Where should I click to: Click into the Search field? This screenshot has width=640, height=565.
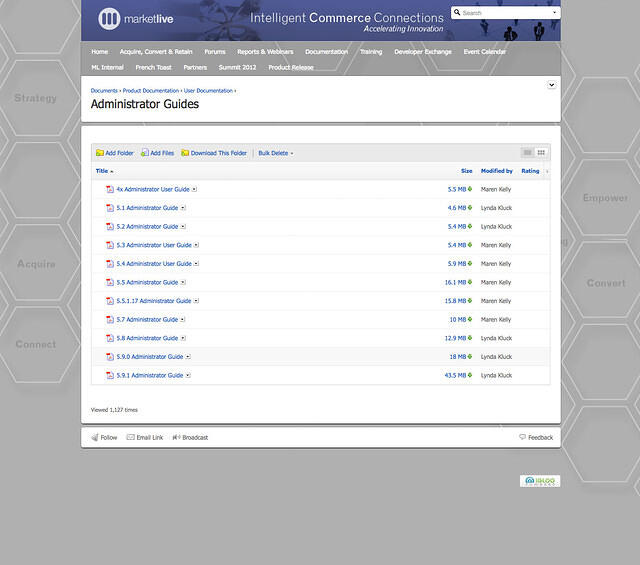(x=505, y=13)
